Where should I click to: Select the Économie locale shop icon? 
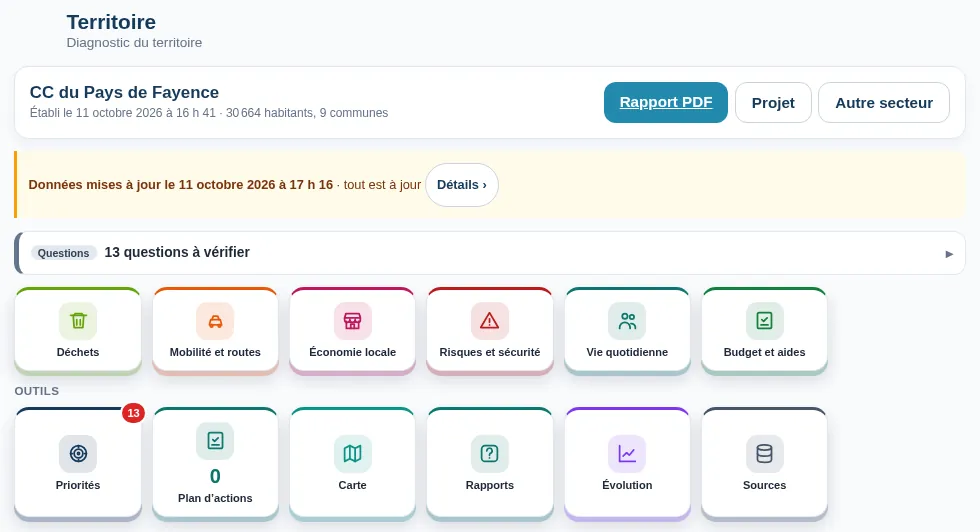(x=352, y=321)
